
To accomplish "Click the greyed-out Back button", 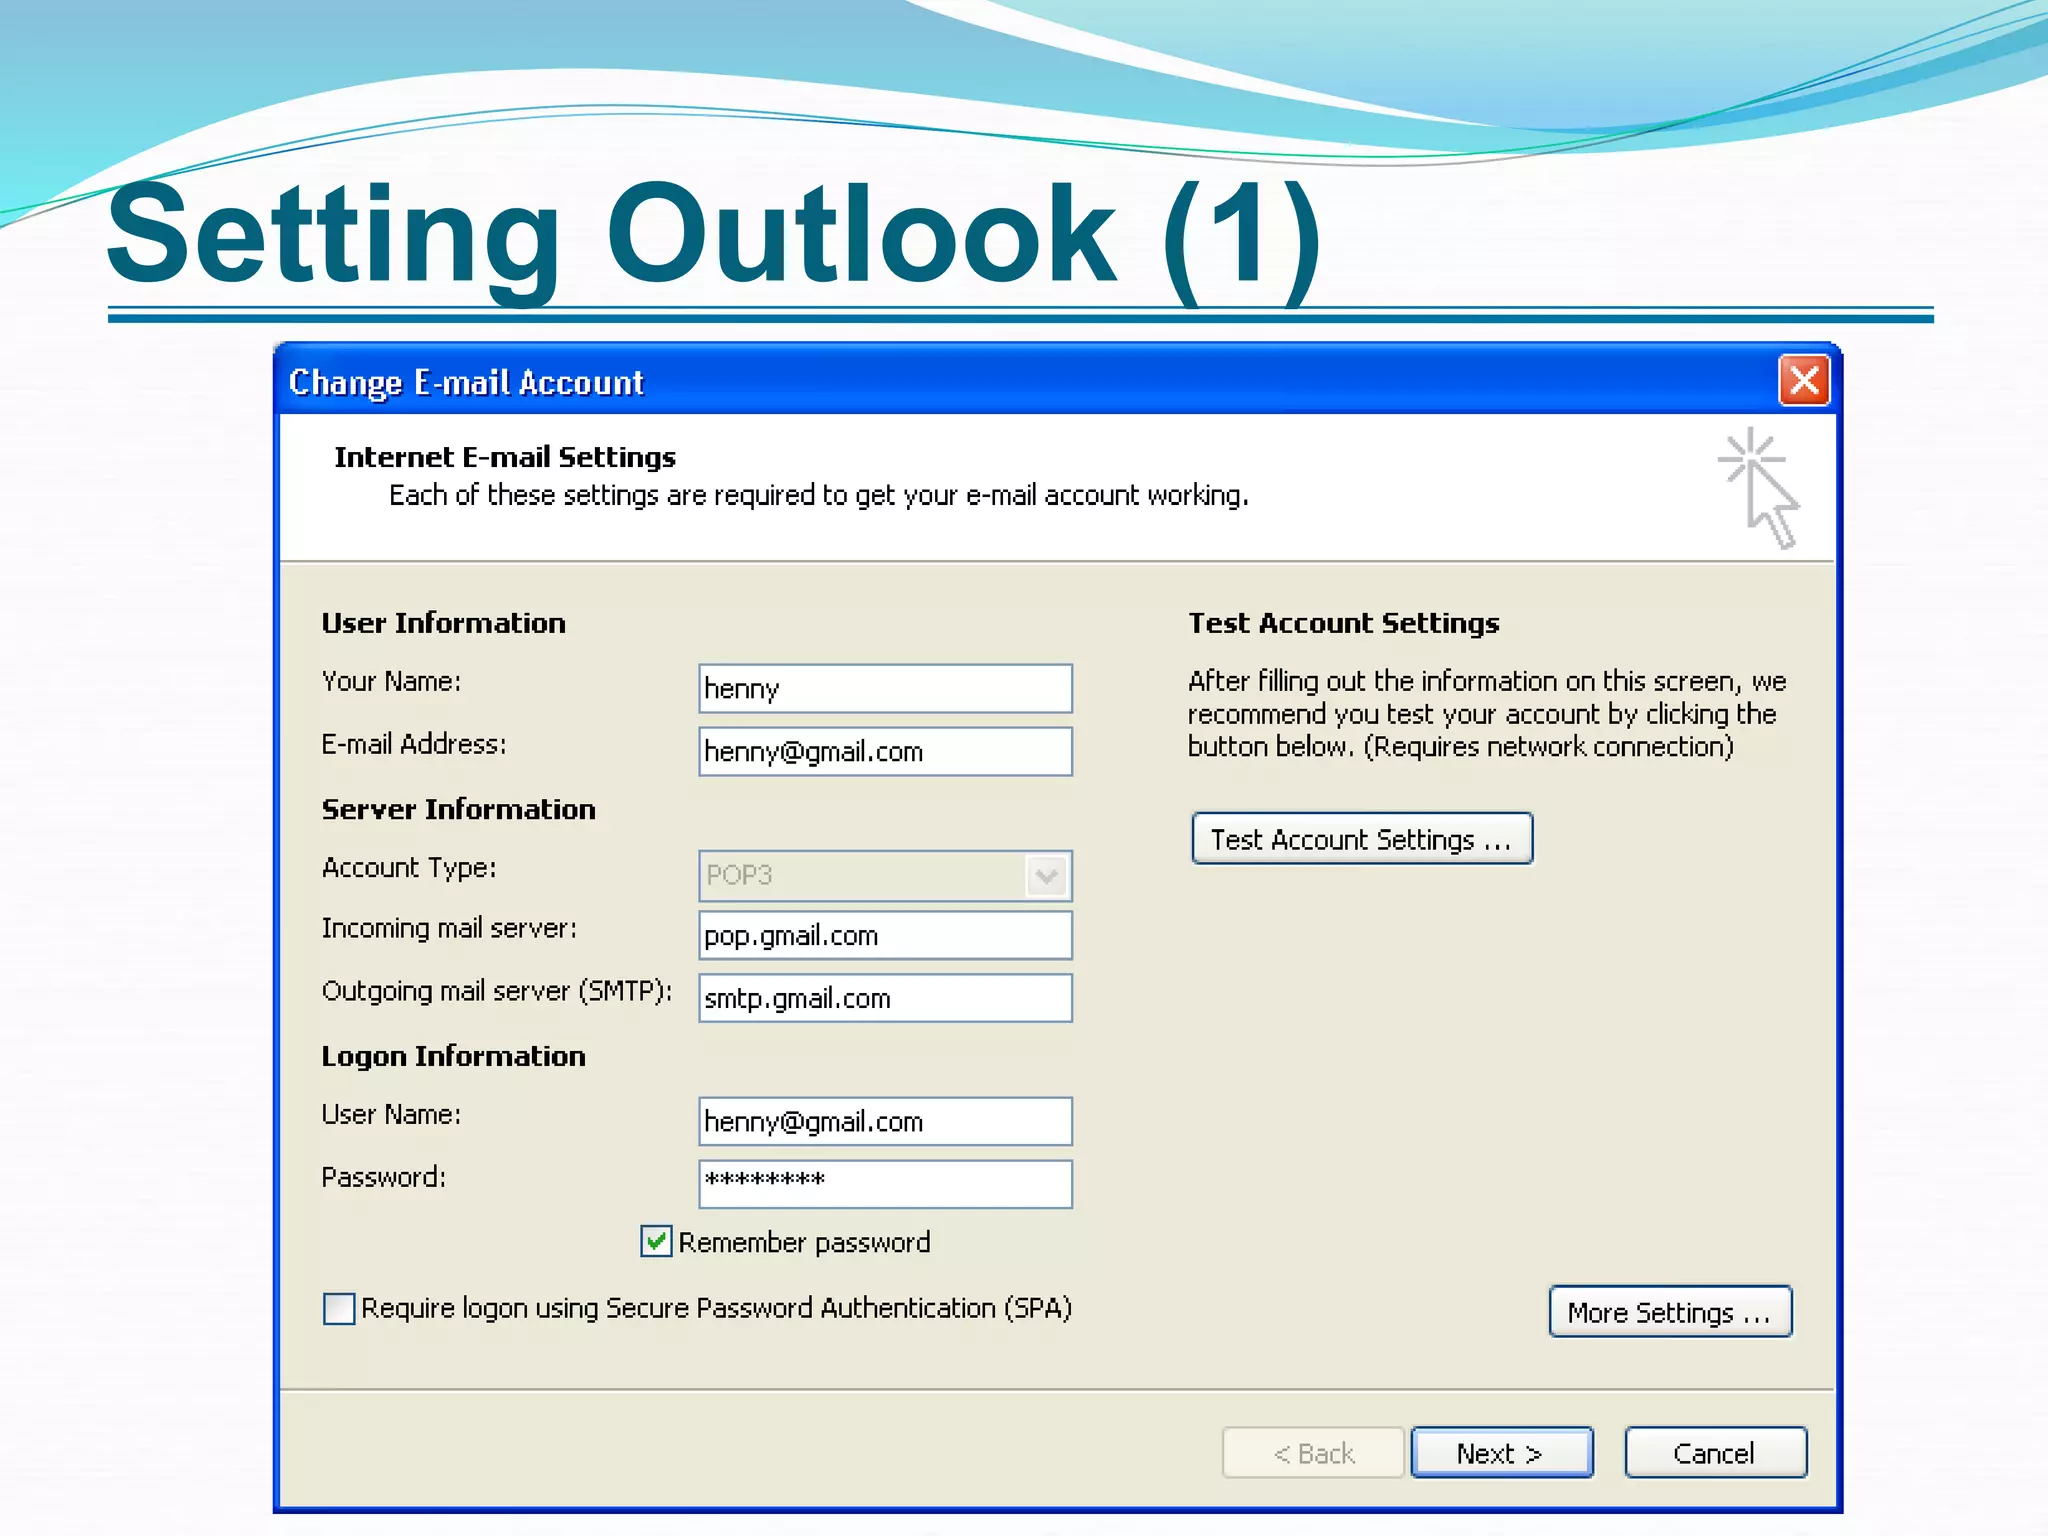I will coord(1313,1452).
